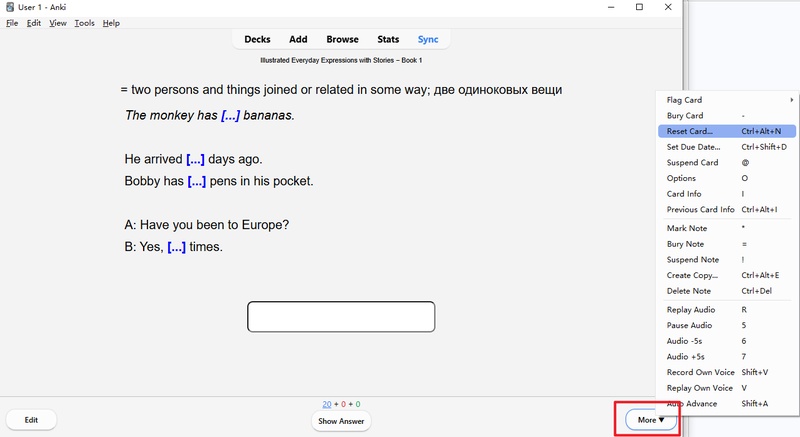Open the Edit menu
Viewport: 800px width, 437px height.
coord(34,23)
